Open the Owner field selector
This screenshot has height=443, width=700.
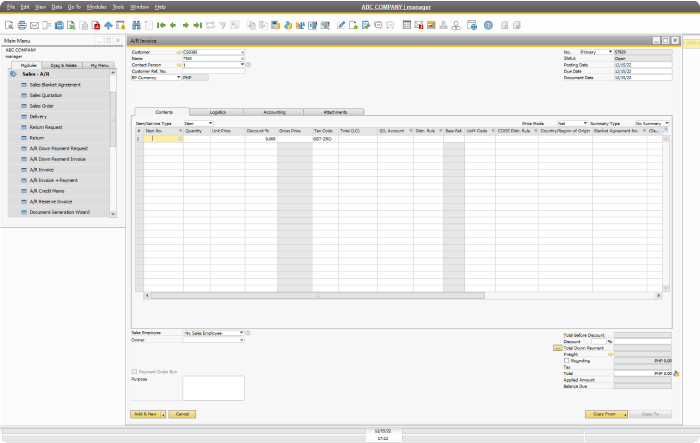click(242, 340)
